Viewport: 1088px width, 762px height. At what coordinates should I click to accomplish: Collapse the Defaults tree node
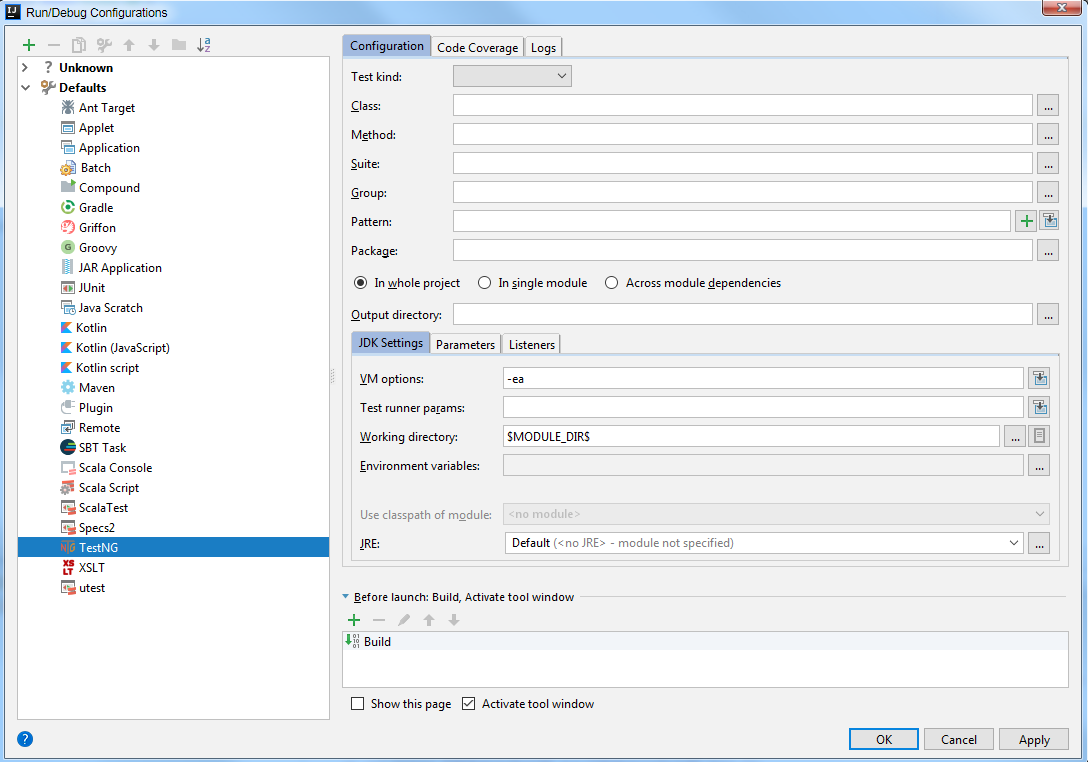(26, 87)
